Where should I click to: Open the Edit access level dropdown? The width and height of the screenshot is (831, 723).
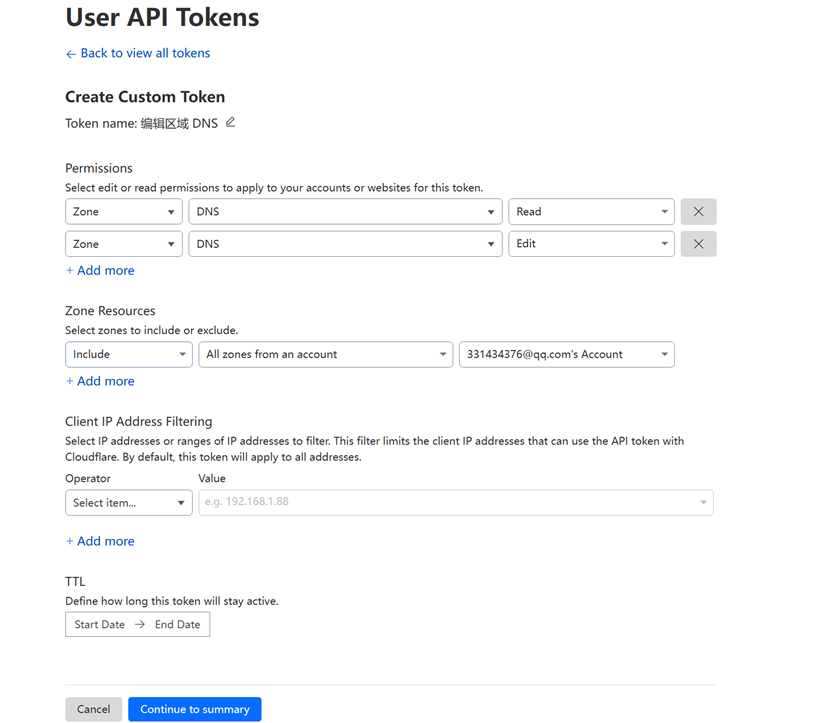[x=591, y=244]
